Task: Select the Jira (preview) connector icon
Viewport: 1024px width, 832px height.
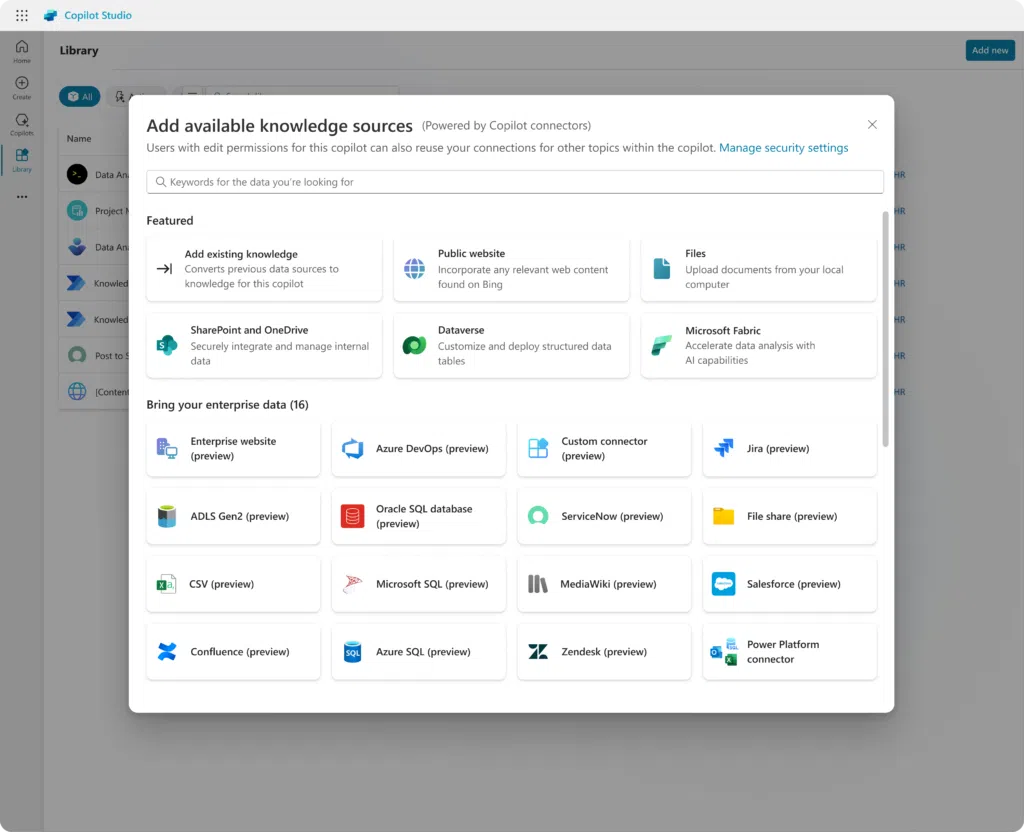Action: point(723,448)
